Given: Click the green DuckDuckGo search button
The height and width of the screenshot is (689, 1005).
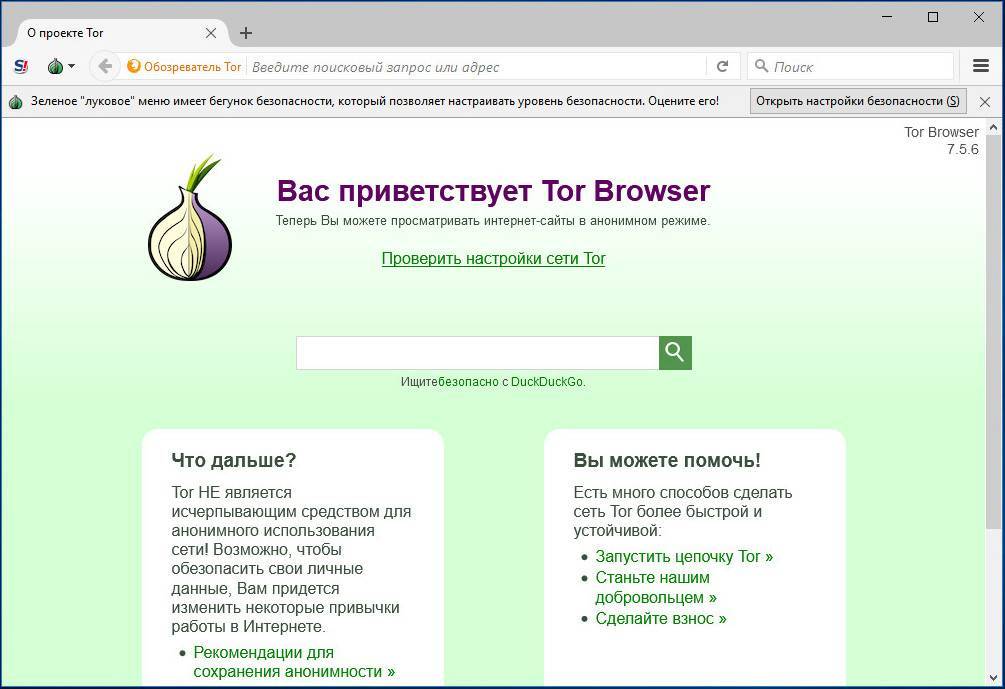Looking at the screenshot, I should [675, 353].
